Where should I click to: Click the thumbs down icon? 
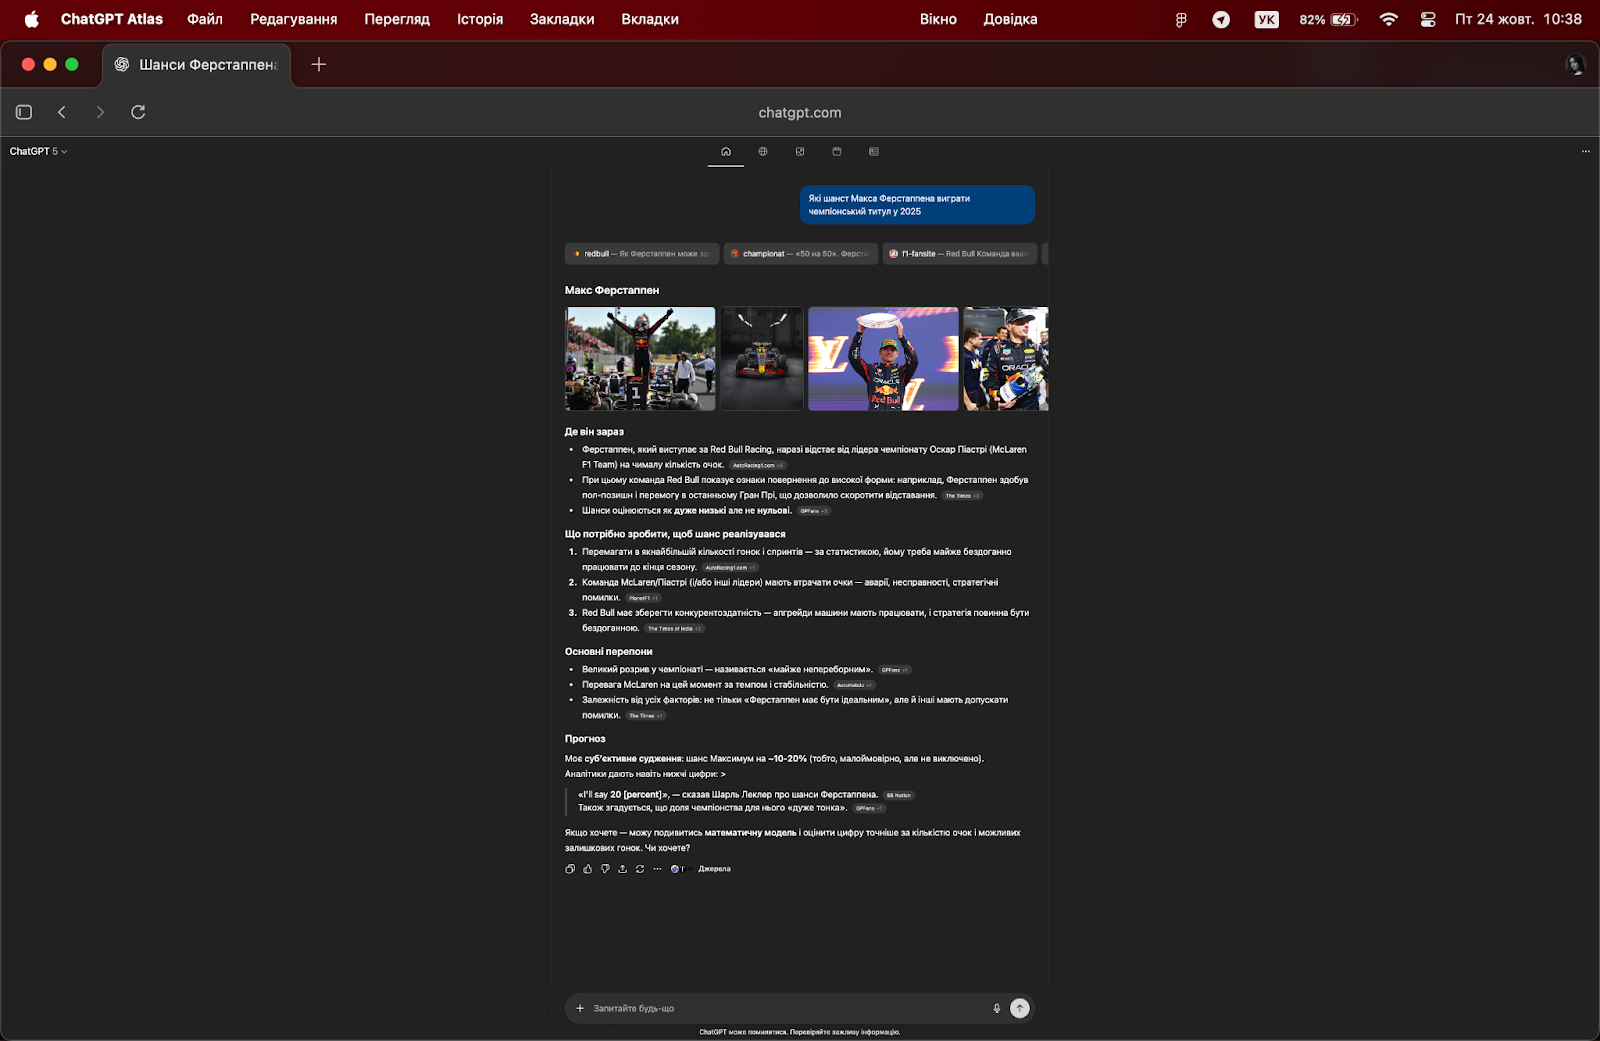[605, 869]
